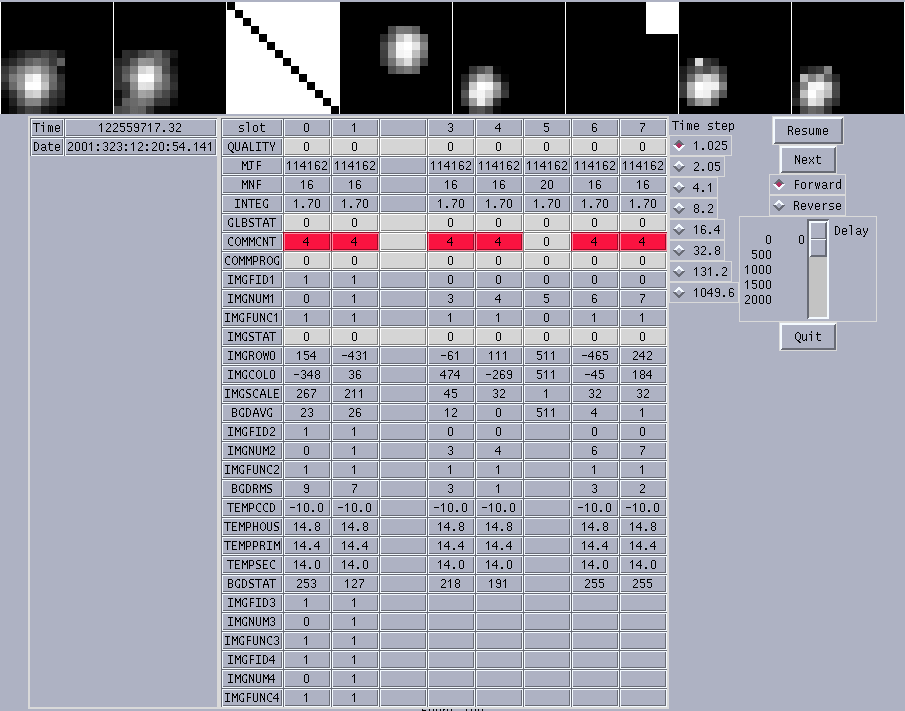
Task: Click the MJF row label
Action: pyautogui.click(x=252, y=166)
